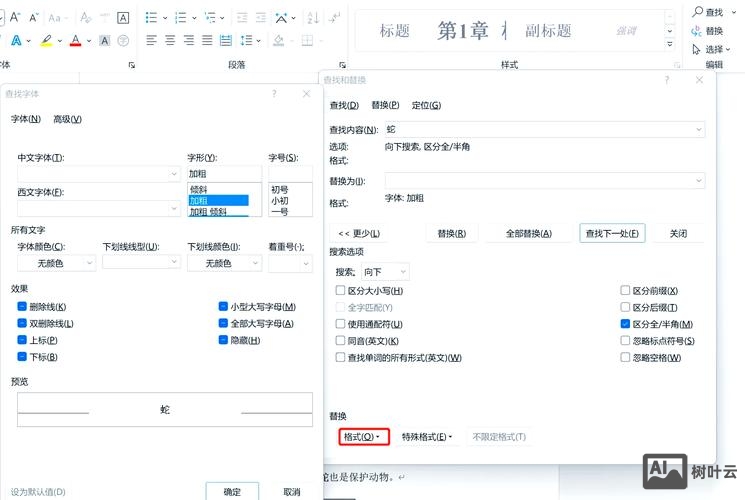Click the 查找 search ribbon button
The width and height of the screenshot is (745, 500).
coord(707,12)
